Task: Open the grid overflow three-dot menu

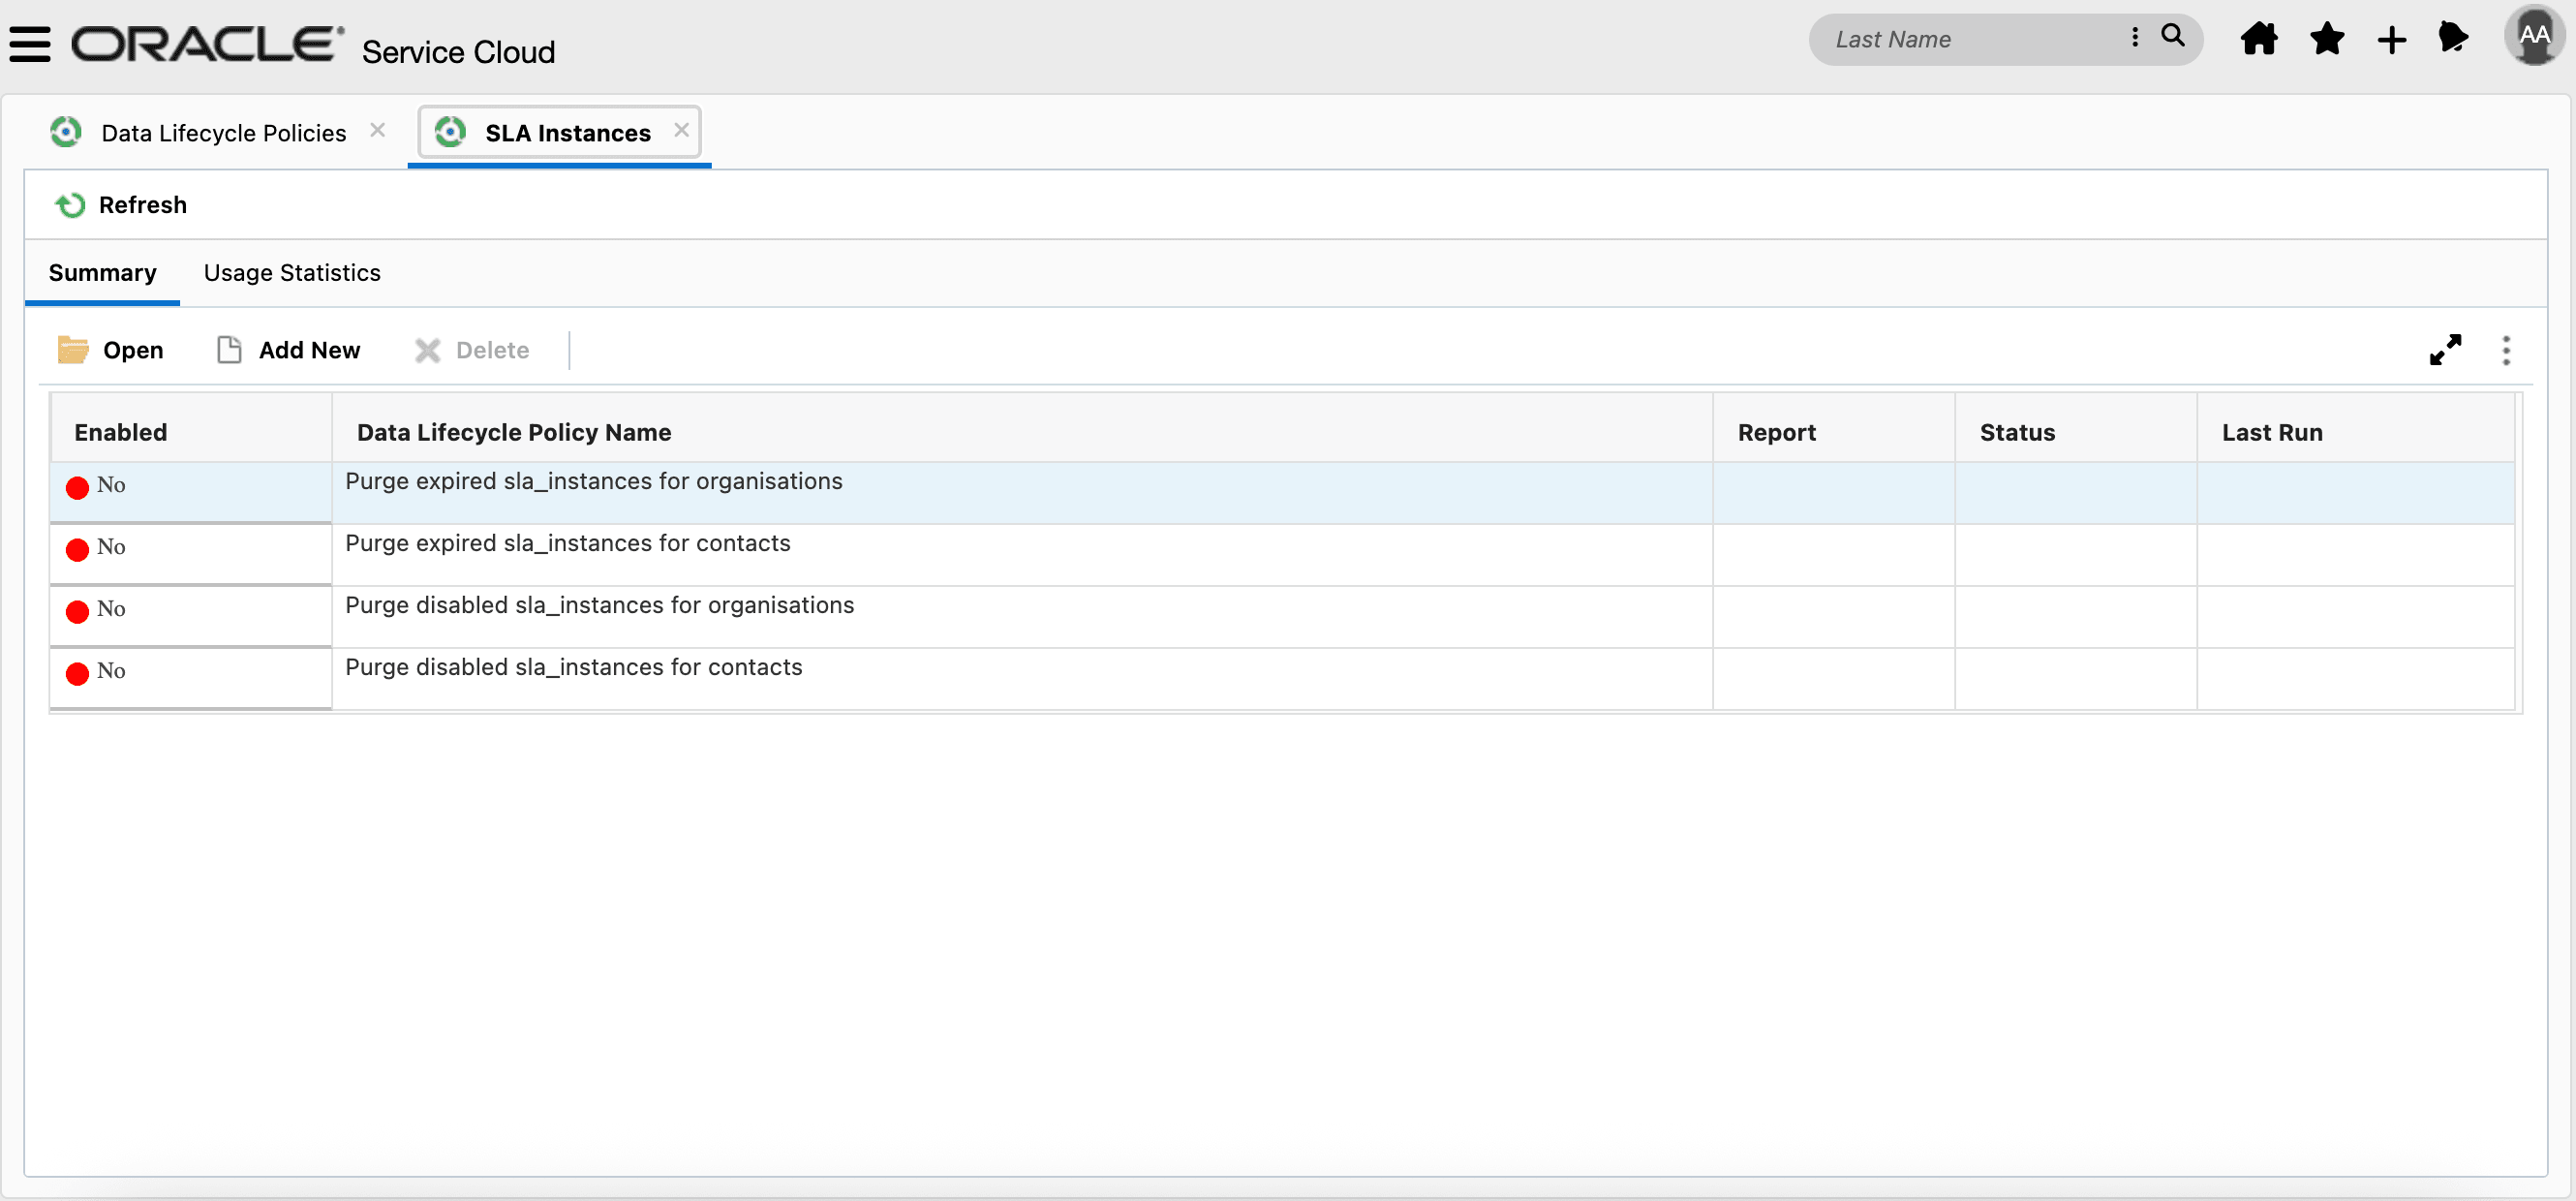Action: click(2506, 350)
